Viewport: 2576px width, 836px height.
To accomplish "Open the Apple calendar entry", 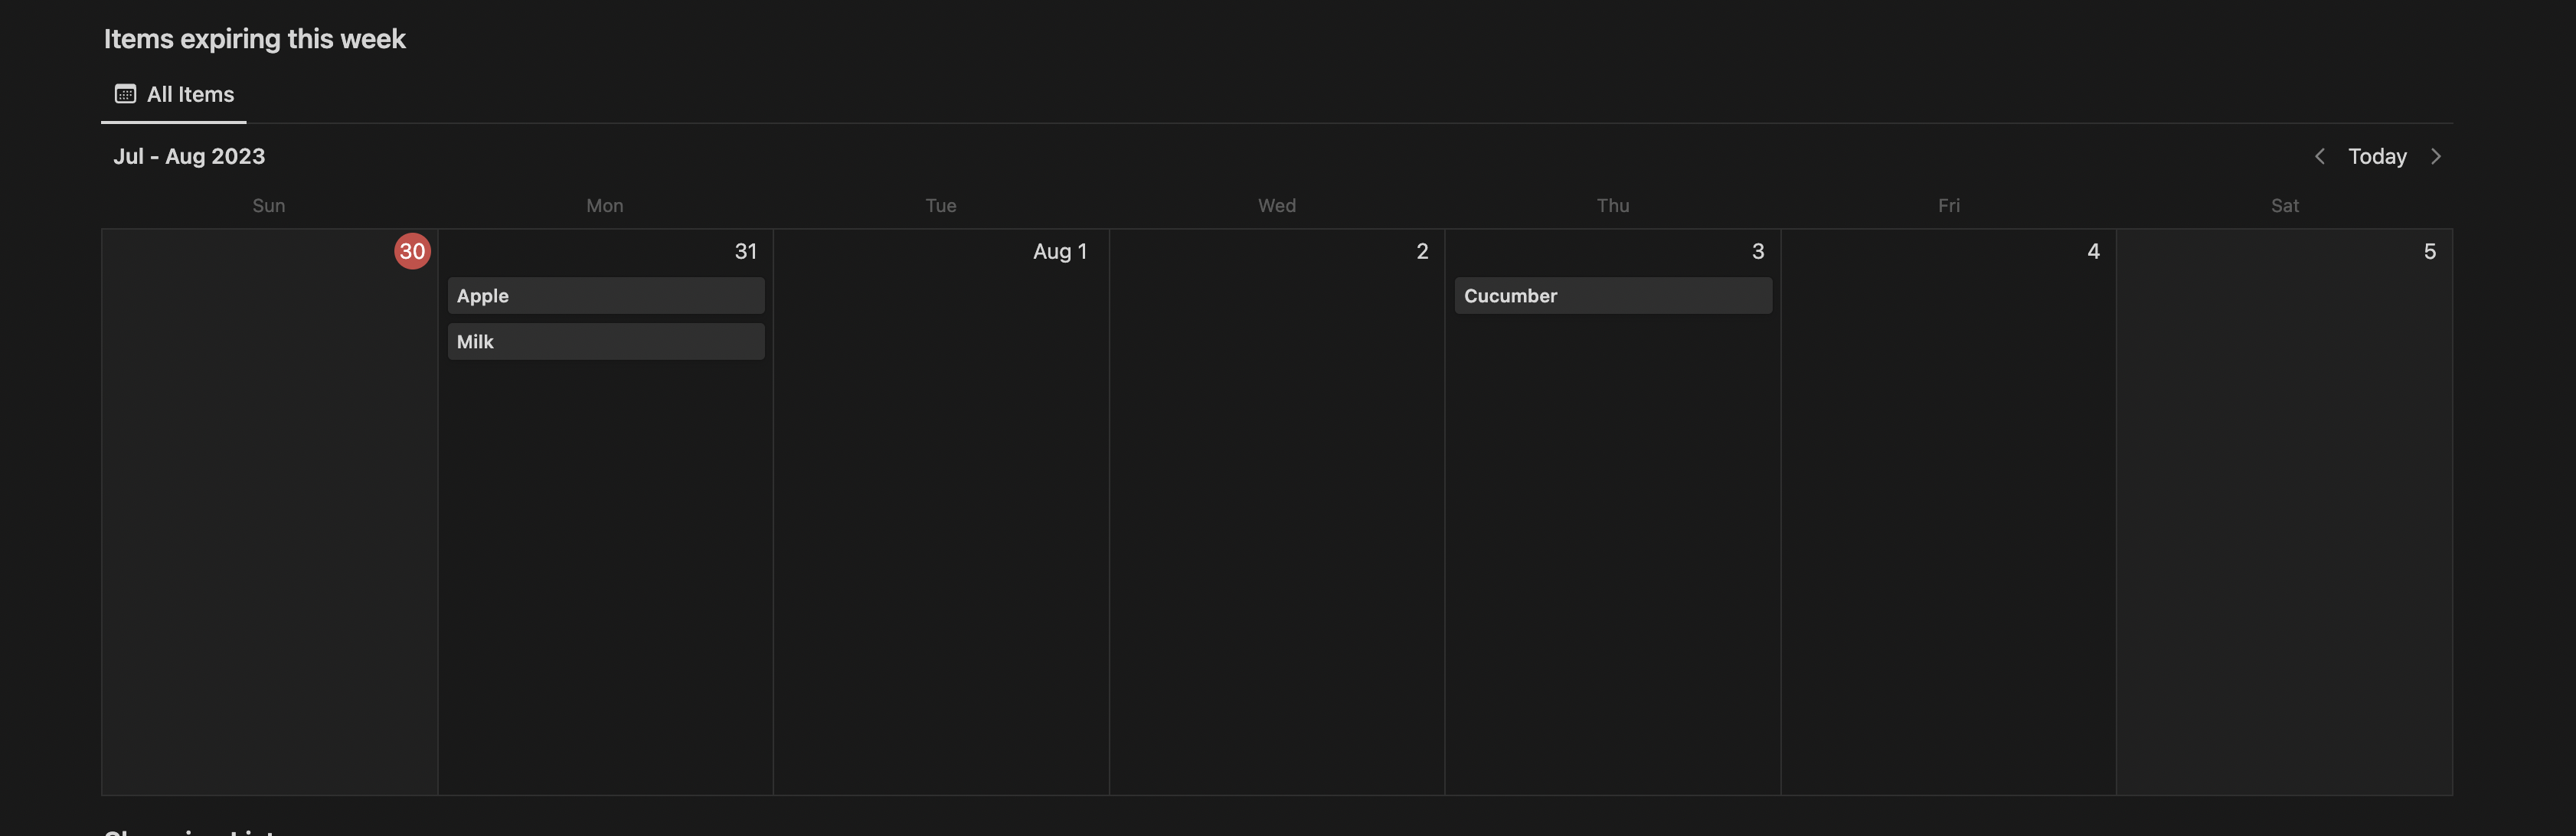I will (x=605, y=296).
